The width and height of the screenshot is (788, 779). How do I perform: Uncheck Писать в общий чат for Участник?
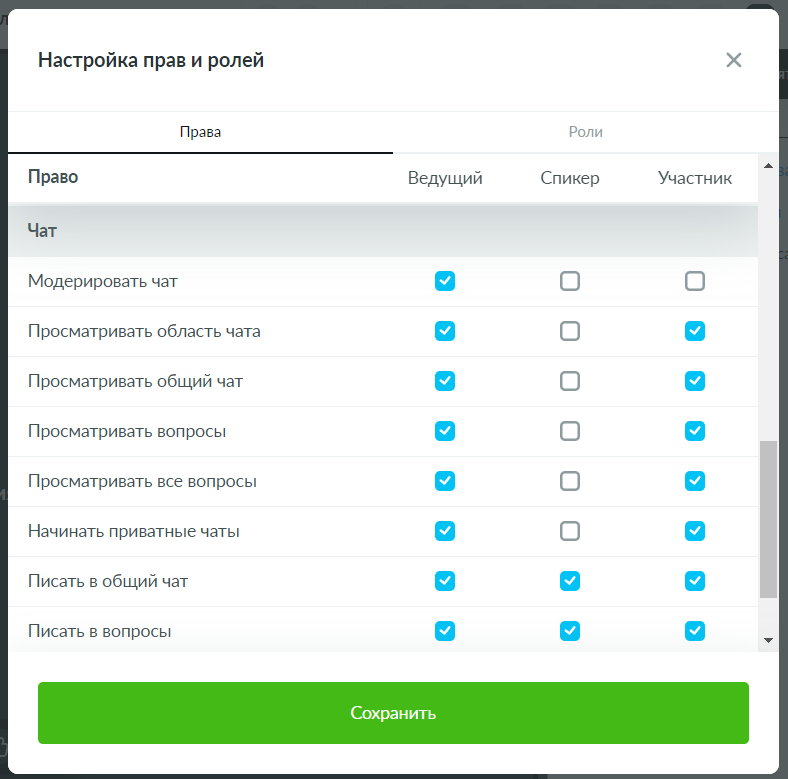coord(695,581)
